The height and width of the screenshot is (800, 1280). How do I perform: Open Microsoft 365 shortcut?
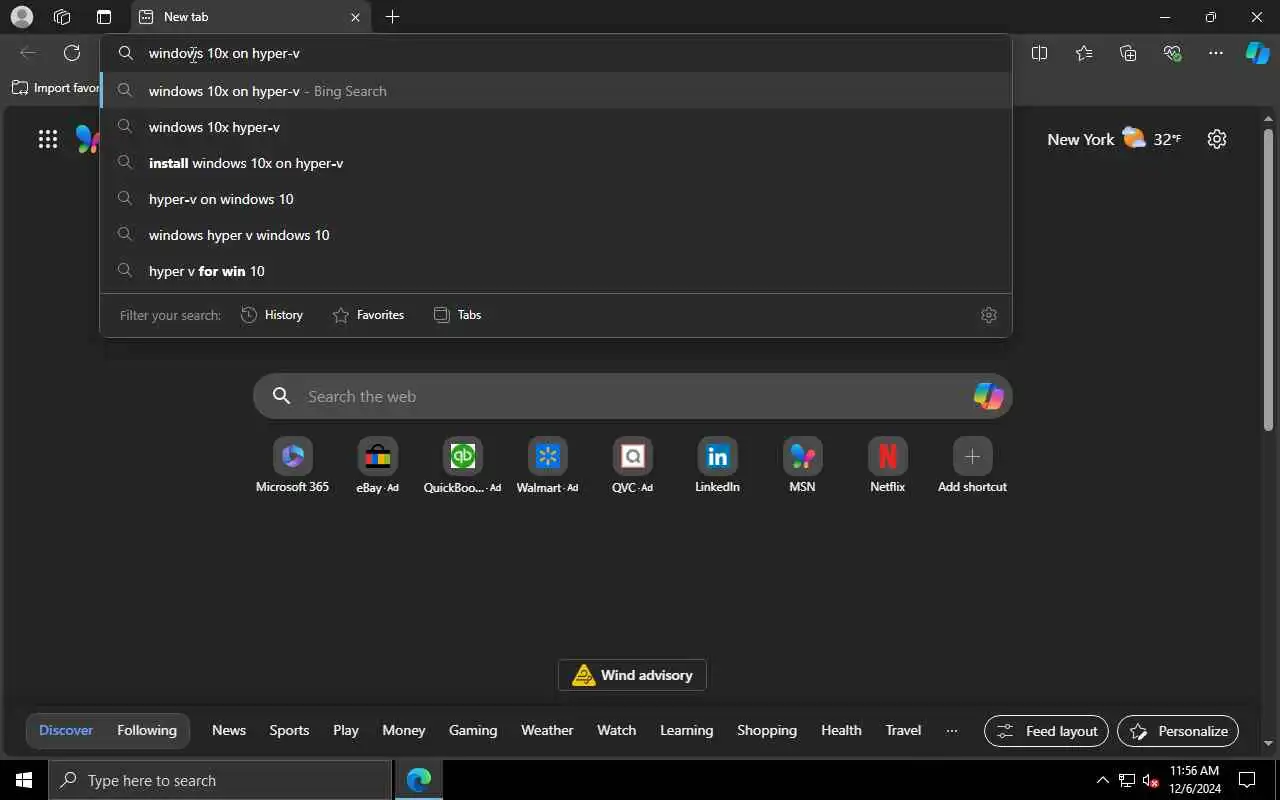(x=292, y=466)
